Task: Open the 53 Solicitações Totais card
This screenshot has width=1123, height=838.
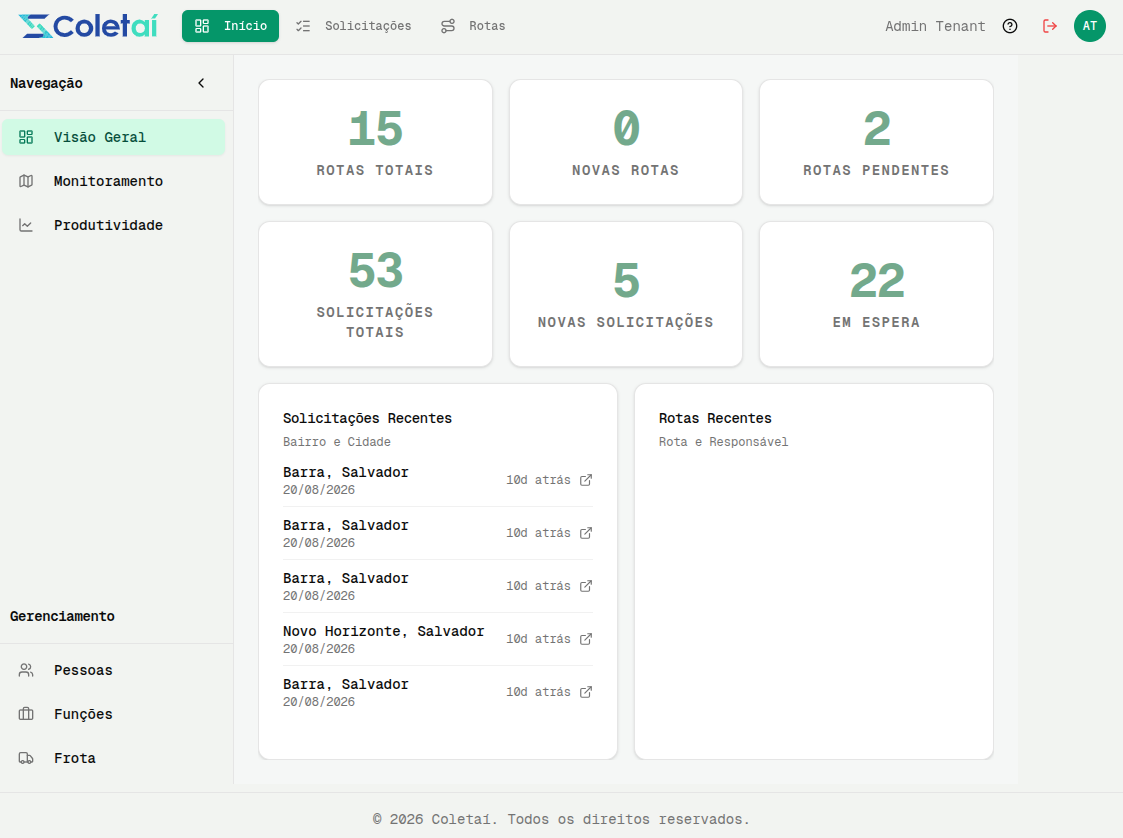Action: tap(375, 294)
